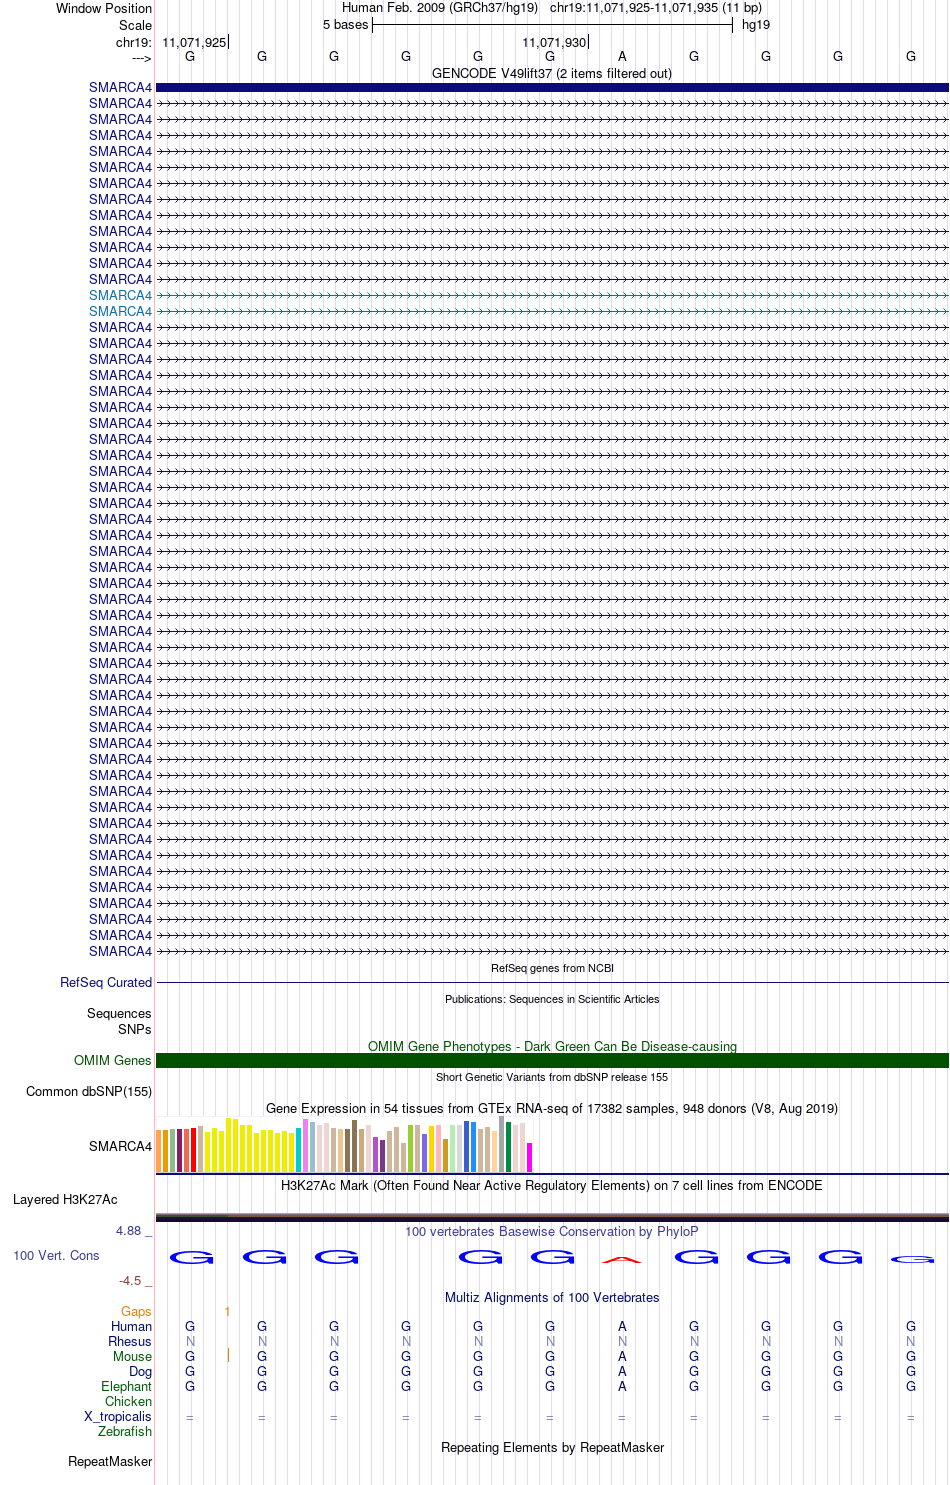Image resolution: width=950 pixels, height=1485 pixels.
Task: Click the Sequences SNPs track label
Action: [x=119, y=1021]
